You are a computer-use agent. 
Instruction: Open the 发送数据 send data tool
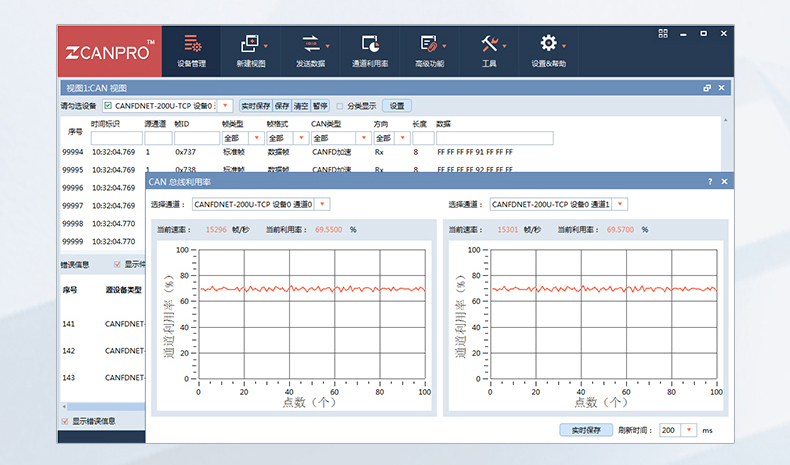tap(310, 45)
